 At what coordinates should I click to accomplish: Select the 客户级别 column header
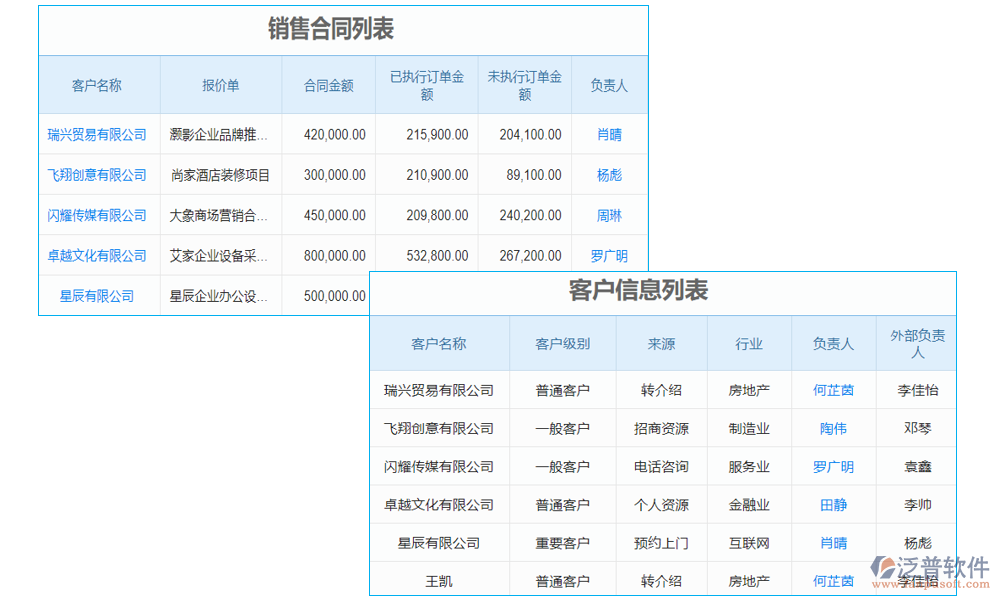click(x=563, y=343)
